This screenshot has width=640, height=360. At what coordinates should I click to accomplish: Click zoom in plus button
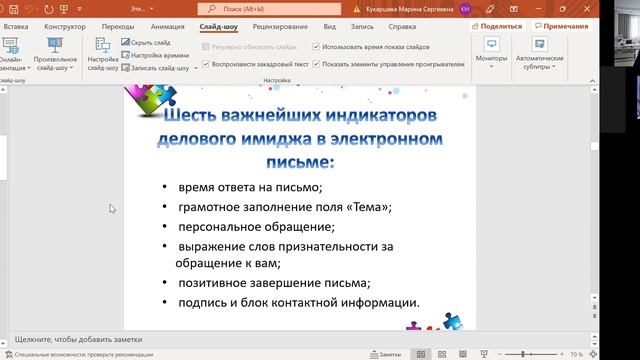tap(562, 354)
